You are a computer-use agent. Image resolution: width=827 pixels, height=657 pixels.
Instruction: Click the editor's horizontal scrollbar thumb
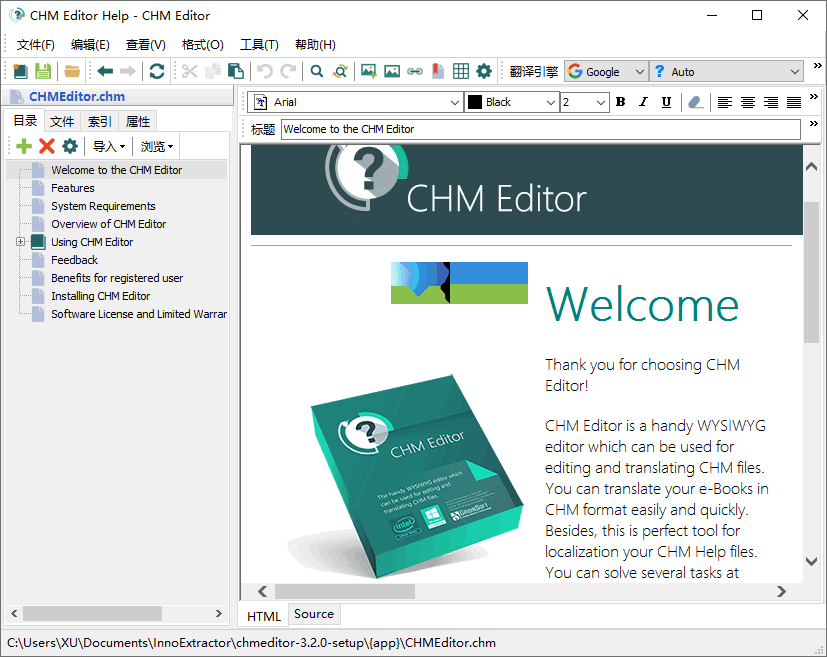click(x=344, y=591)
